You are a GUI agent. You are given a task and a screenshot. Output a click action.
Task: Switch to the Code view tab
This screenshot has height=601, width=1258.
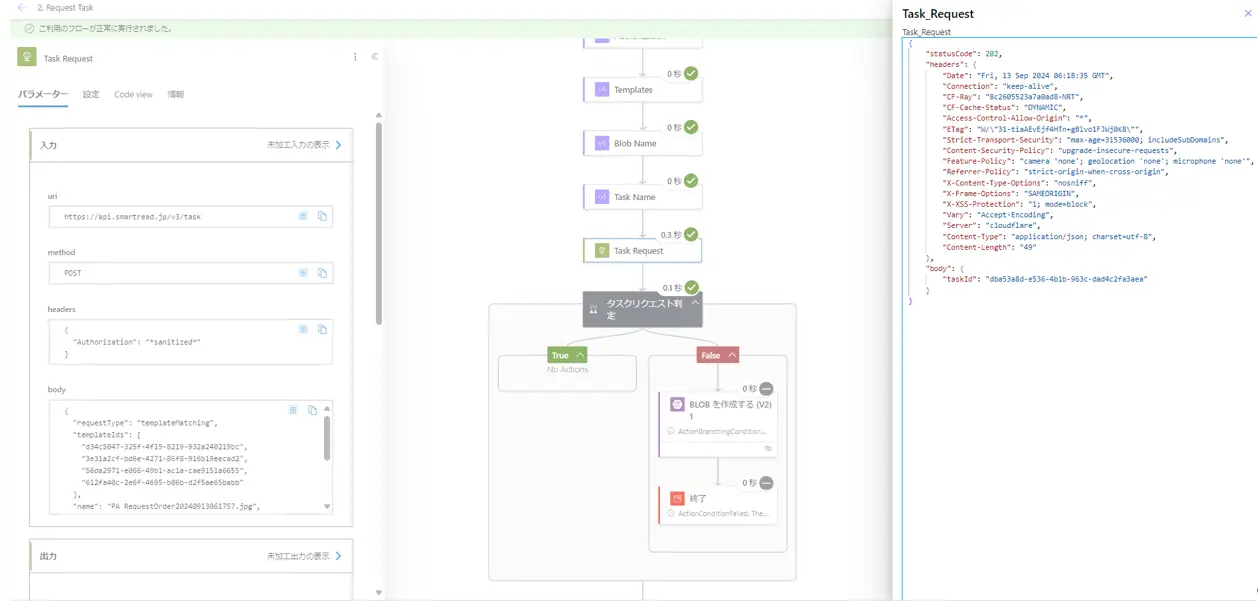point(133,94)
